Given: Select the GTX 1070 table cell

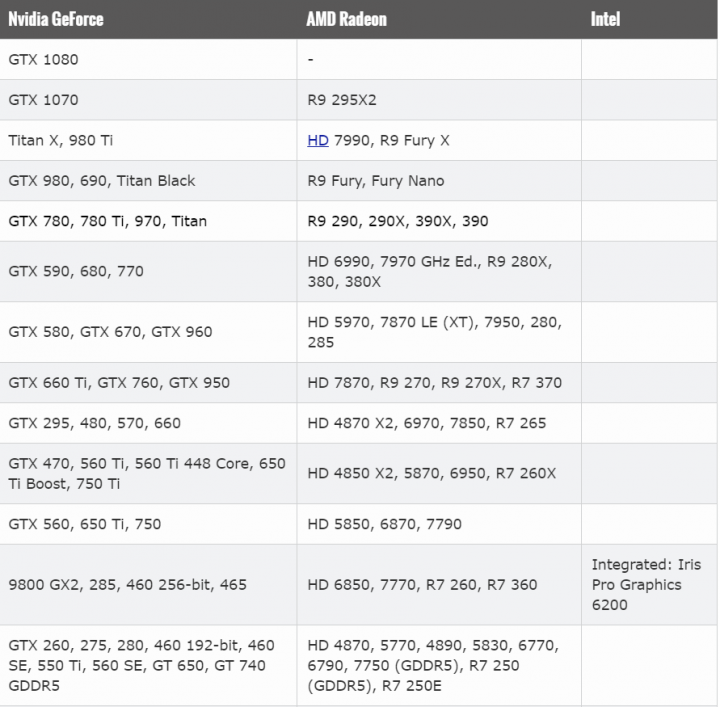Looking at the screenshot, I should tap(148, 100).
